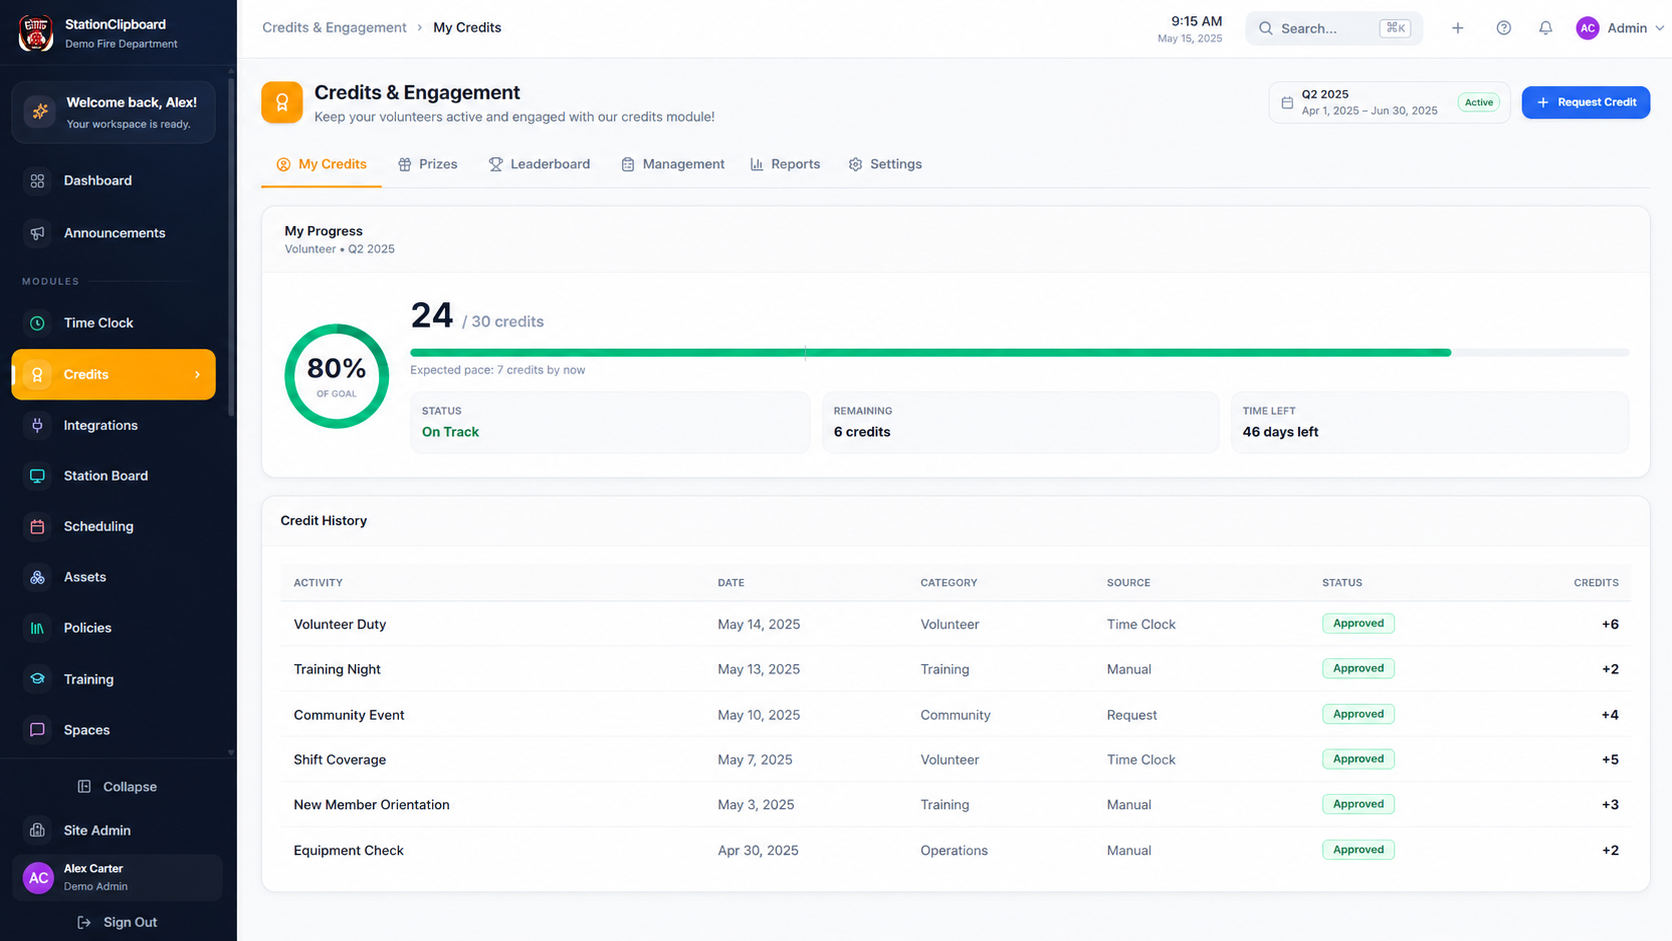The height and width of the screenshot is (941, 1672).
Task: Click the May 10, 2025 date cell
Action: (759, 715)
